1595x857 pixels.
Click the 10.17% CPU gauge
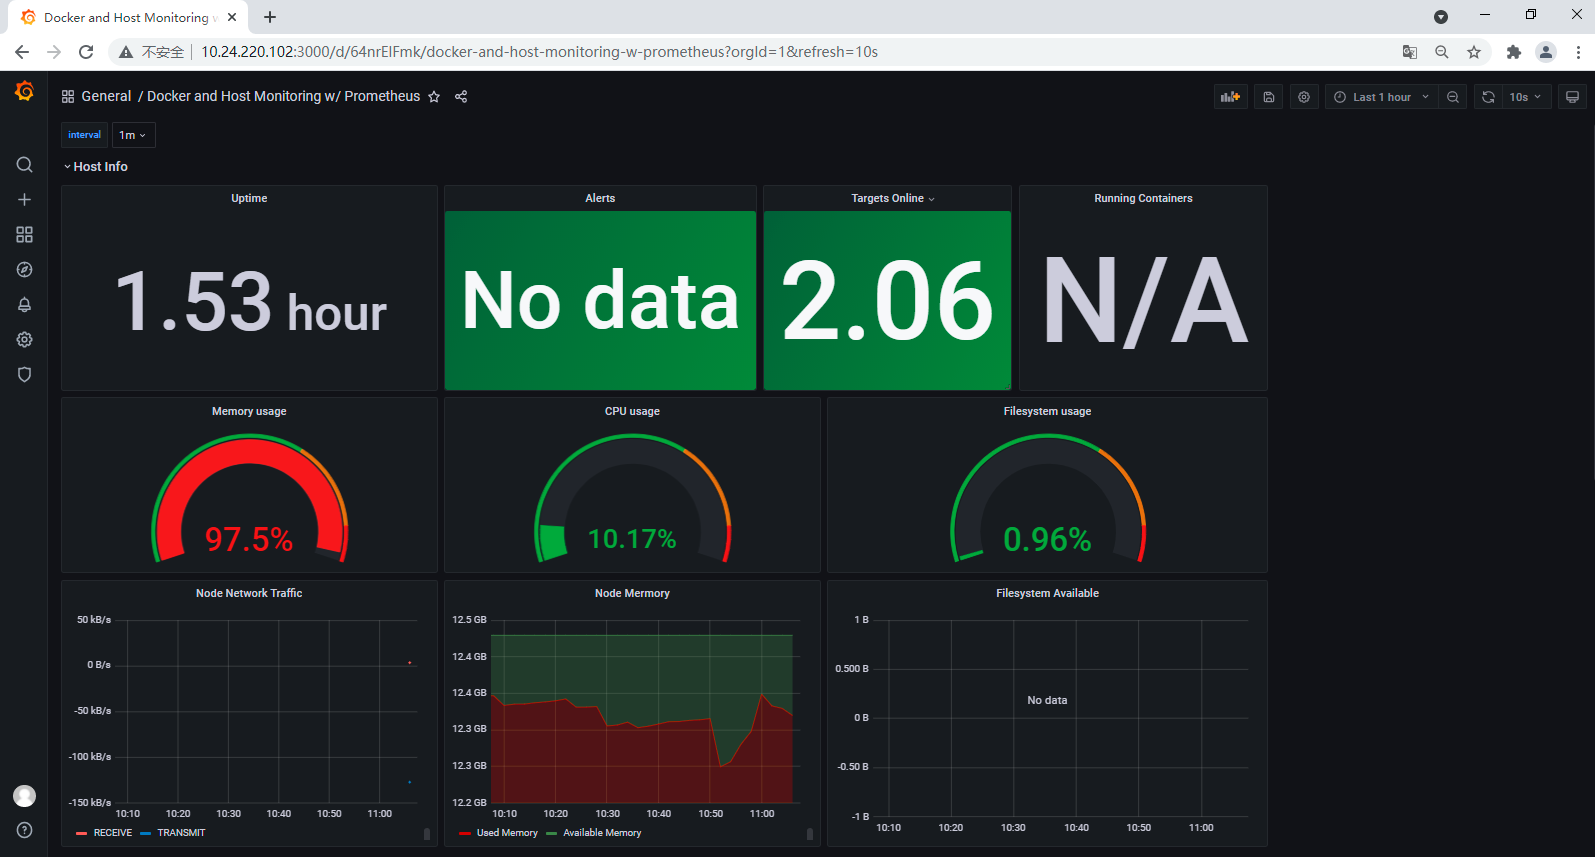(x=632, y=499)
